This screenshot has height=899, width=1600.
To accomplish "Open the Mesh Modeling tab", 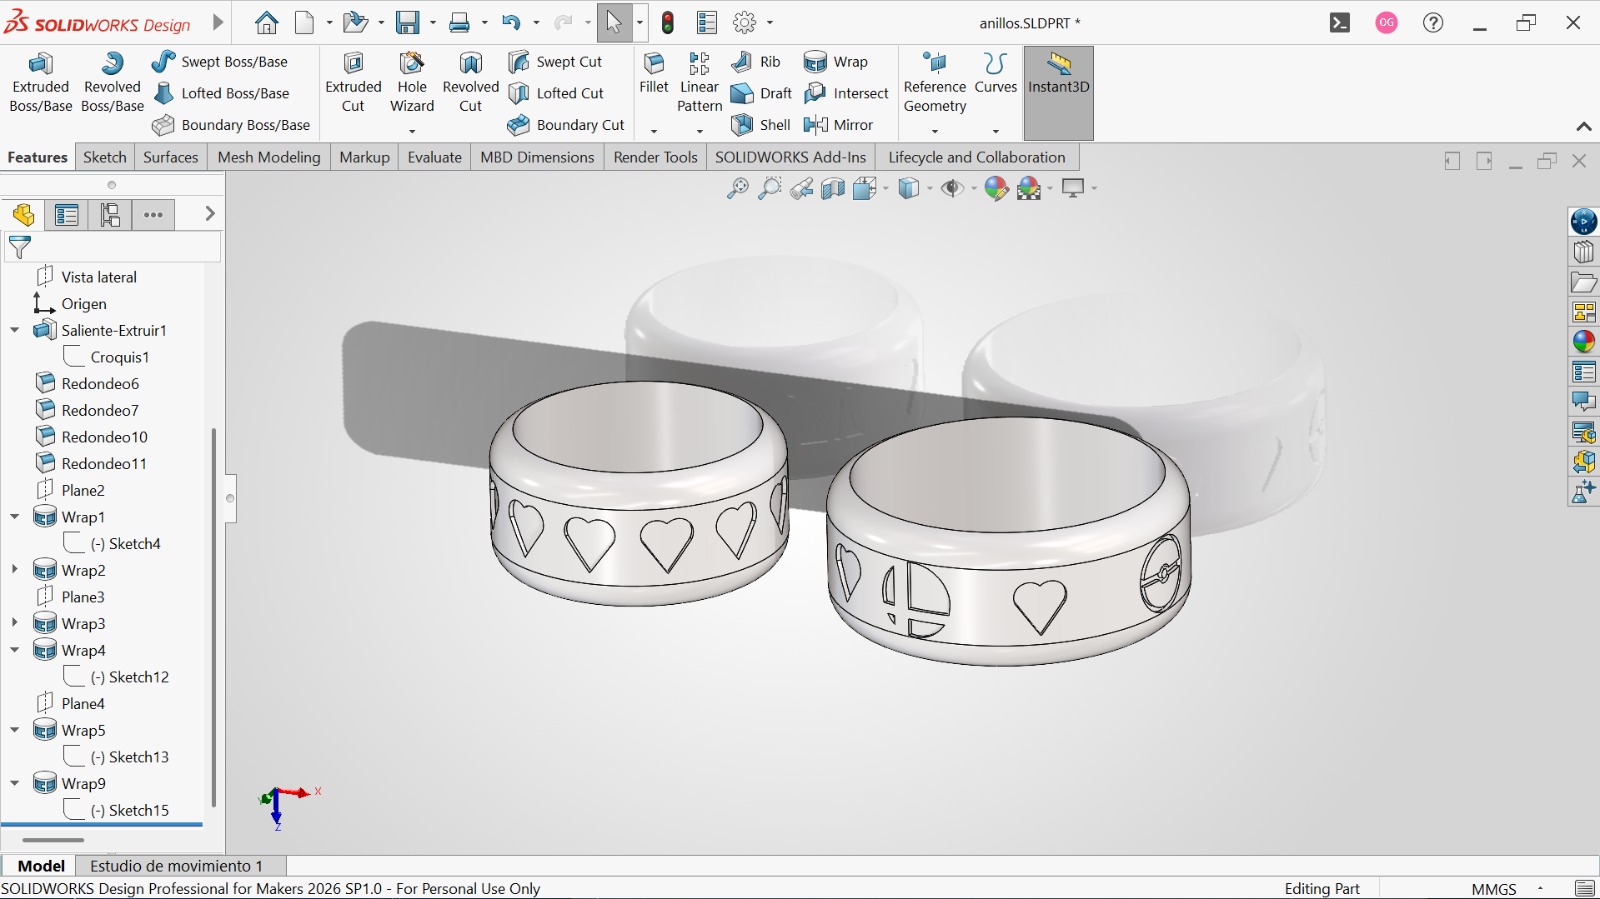I will pyautogui.click(x=269, y=157).
